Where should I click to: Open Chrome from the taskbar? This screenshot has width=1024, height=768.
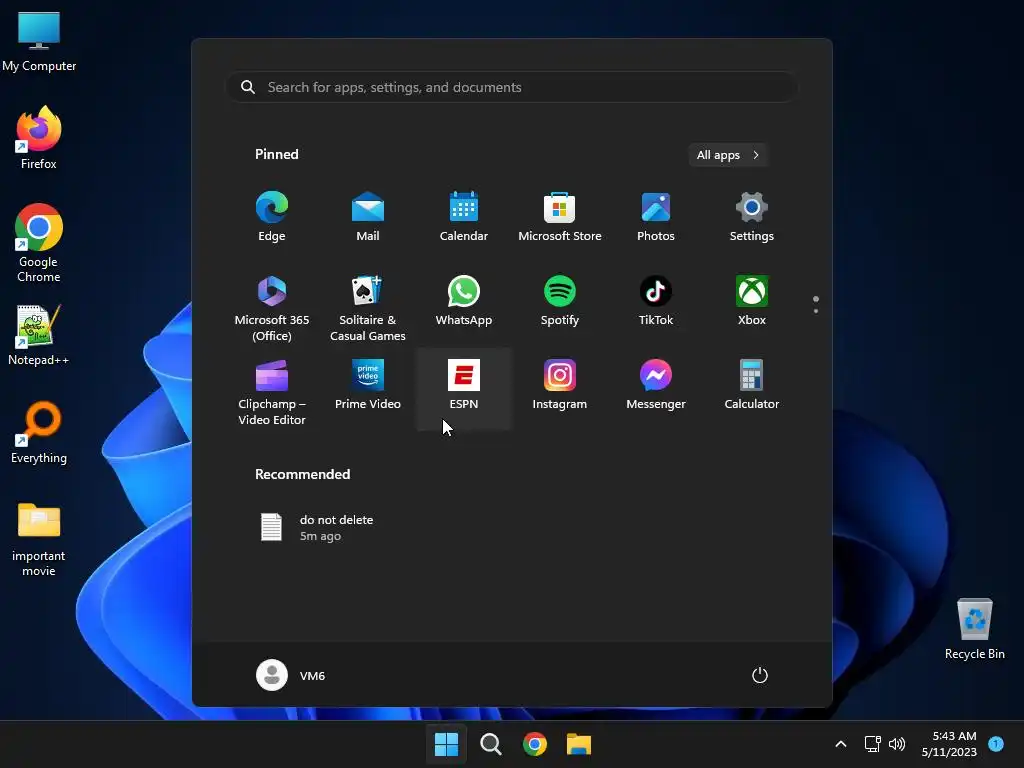pyautogui.click(x=534, y=744)
